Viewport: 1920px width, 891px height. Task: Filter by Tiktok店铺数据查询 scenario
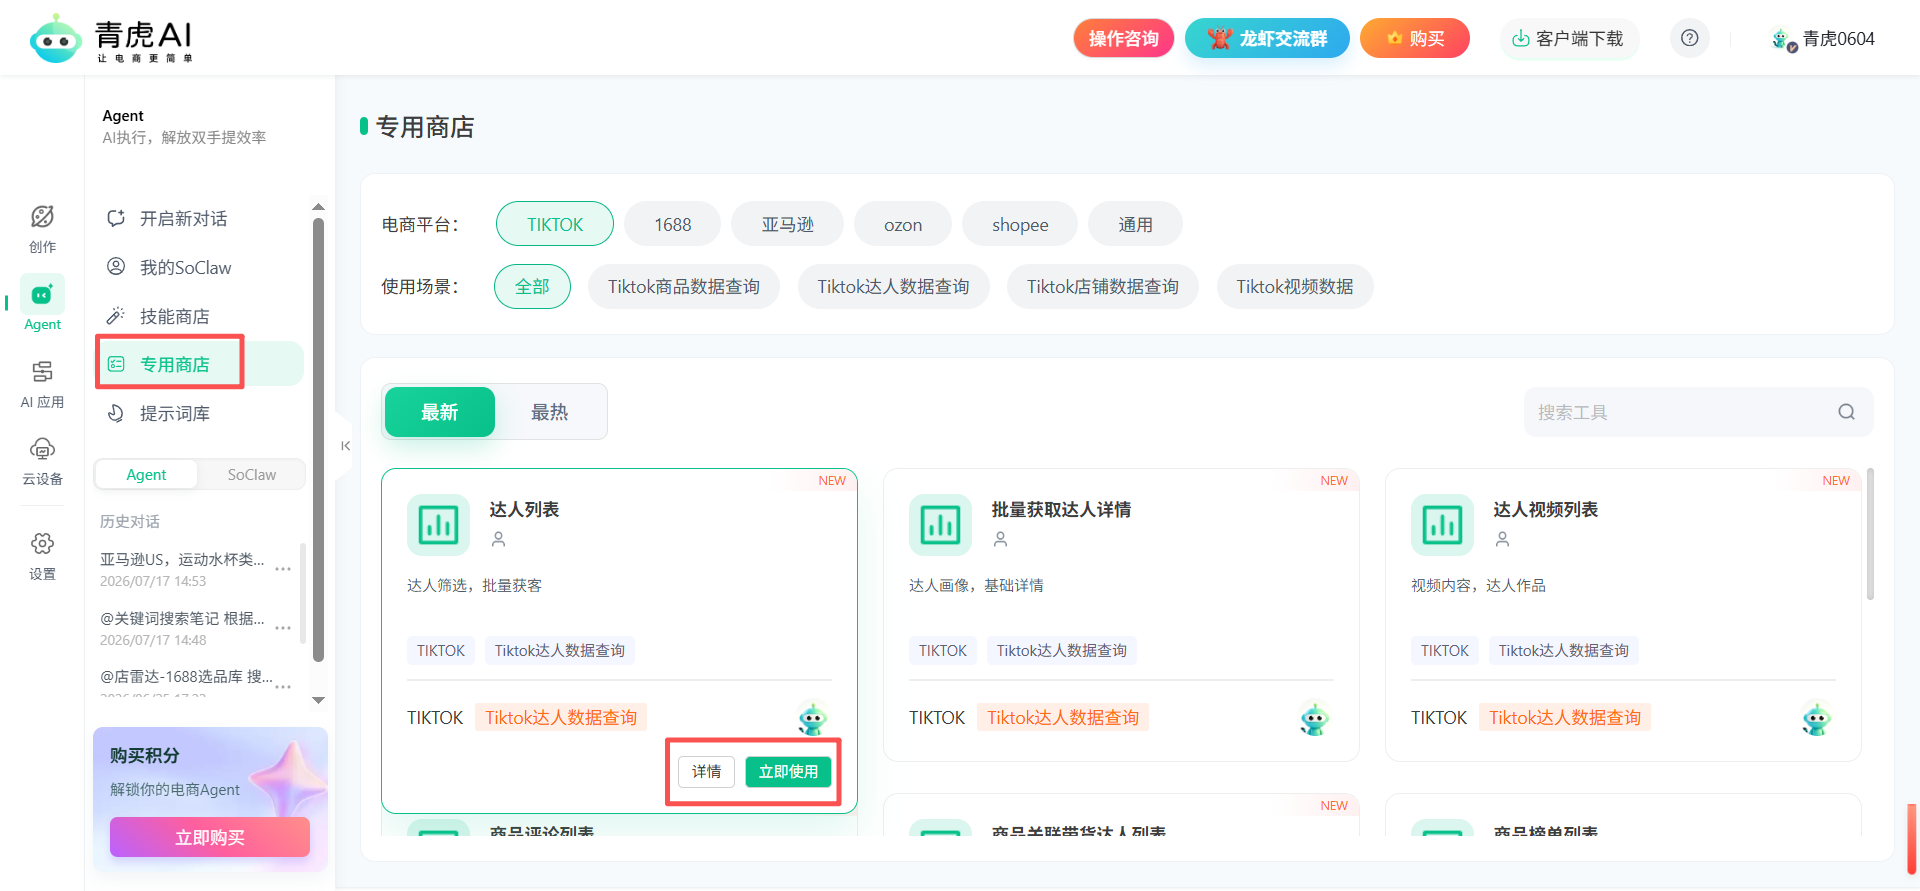[1103, 287]
